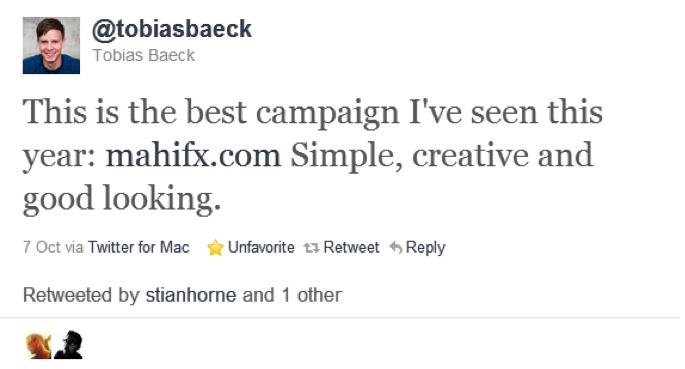Show the '1 other' retweeter
This screenshot has height=369, width=685.
pos(311,295)
